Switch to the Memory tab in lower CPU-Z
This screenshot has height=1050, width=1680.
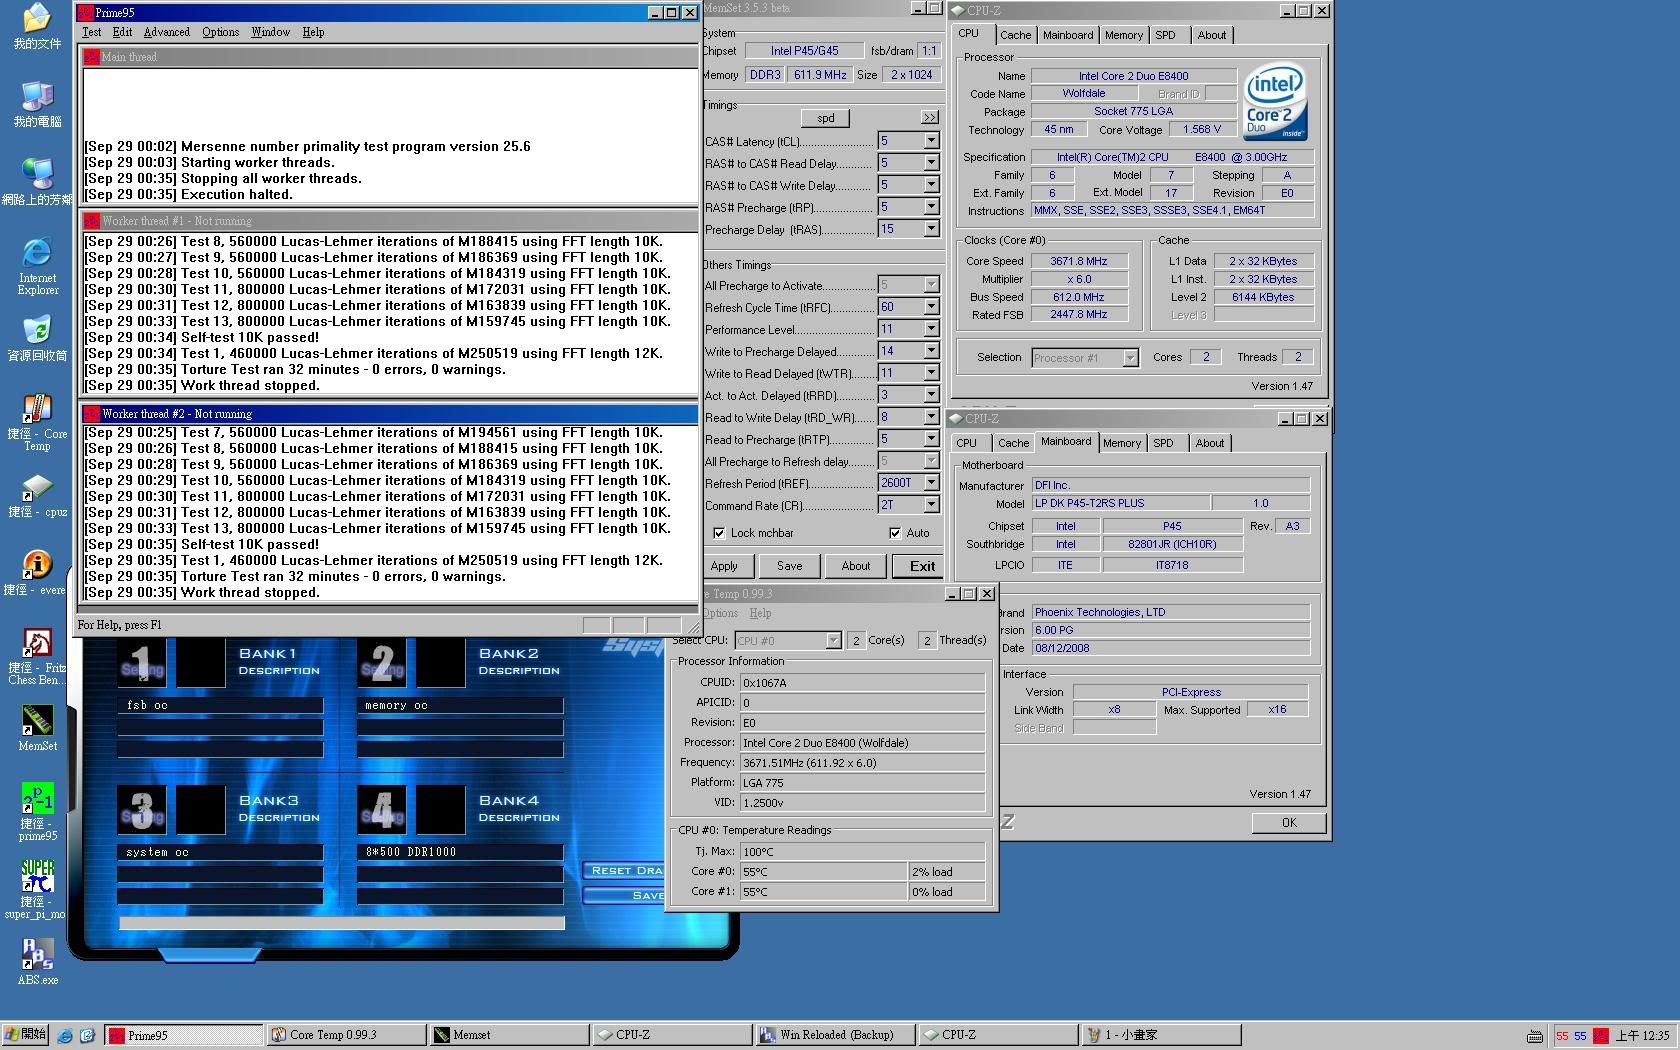pyautogui.click(x=1121, y=443)
